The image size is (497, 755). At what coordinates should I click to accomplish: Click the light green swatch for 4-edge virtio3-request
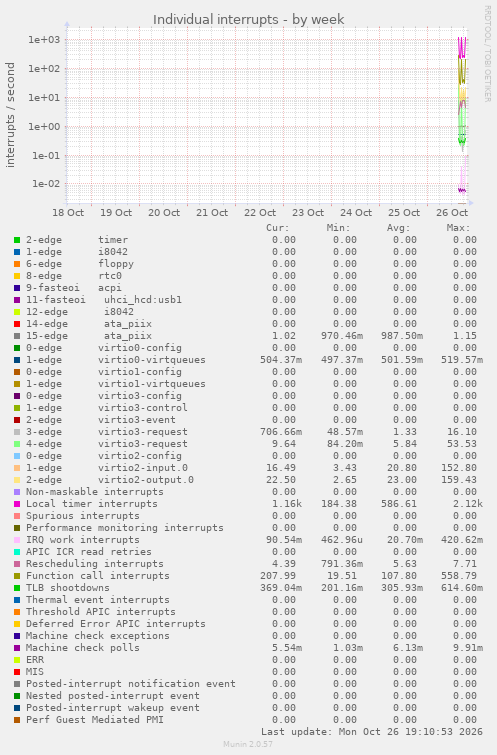17,444
